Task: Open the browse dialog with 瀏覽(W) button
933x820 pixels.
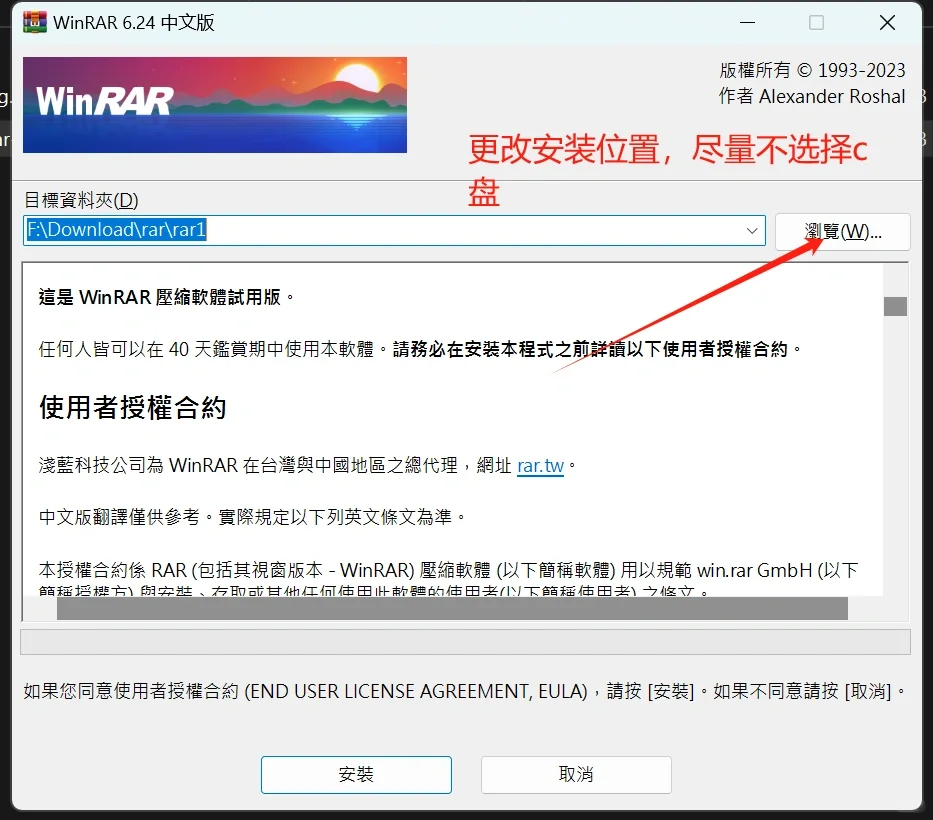Action: [842, 231]
